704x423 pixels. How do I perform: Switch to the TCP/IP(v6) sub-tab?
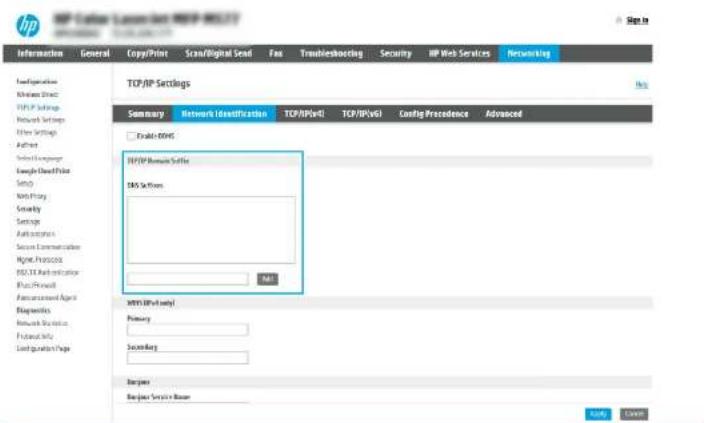coord(362,114)
